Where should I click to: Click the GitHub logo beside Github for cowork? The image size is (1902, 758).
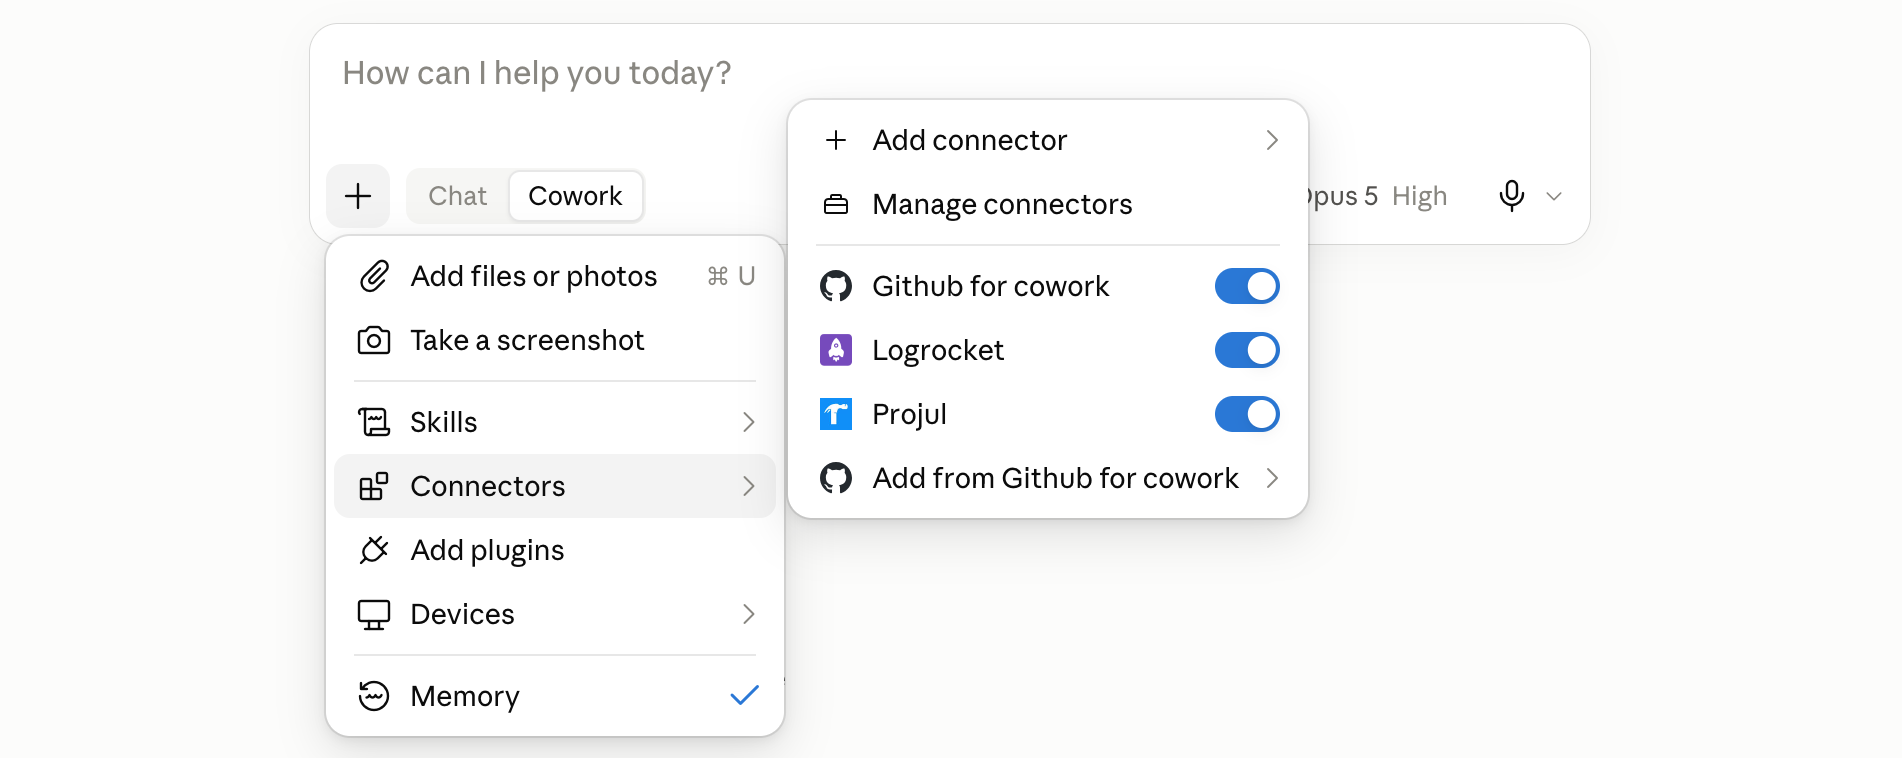click(x=836, y=286)
